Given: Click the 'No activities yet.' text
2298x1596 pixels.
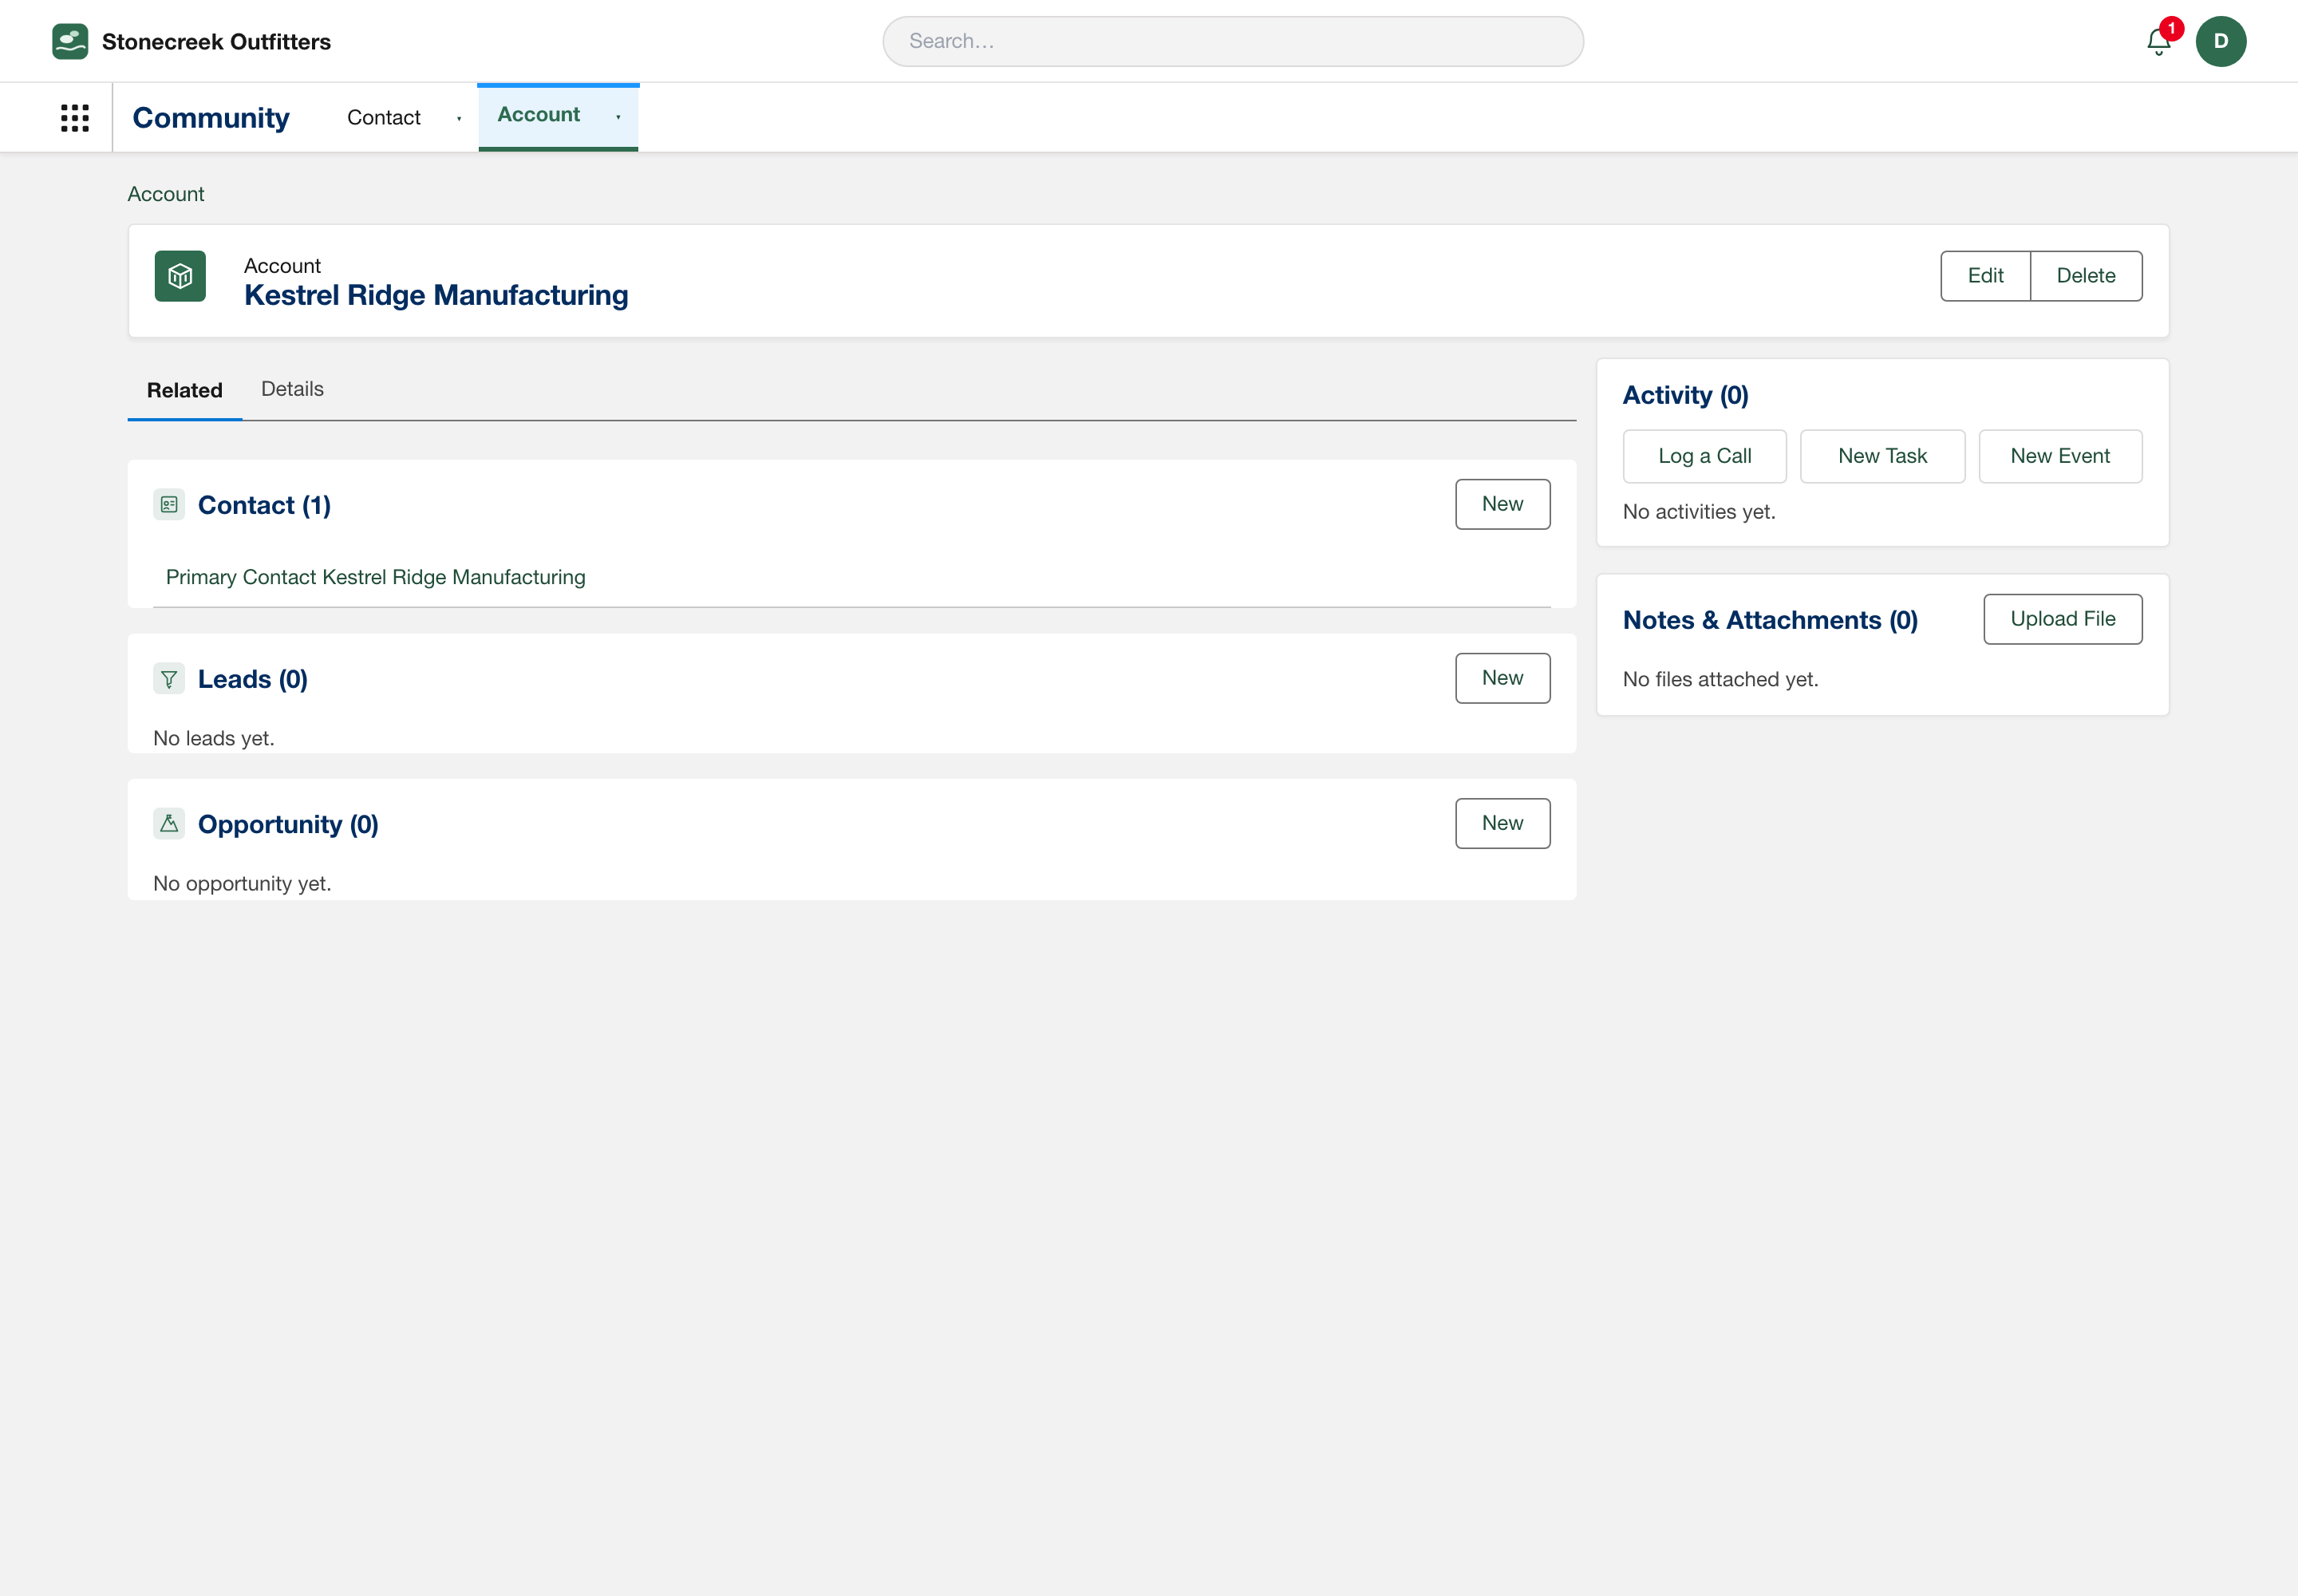Looking at the screenshot, I should point(1699,512).
